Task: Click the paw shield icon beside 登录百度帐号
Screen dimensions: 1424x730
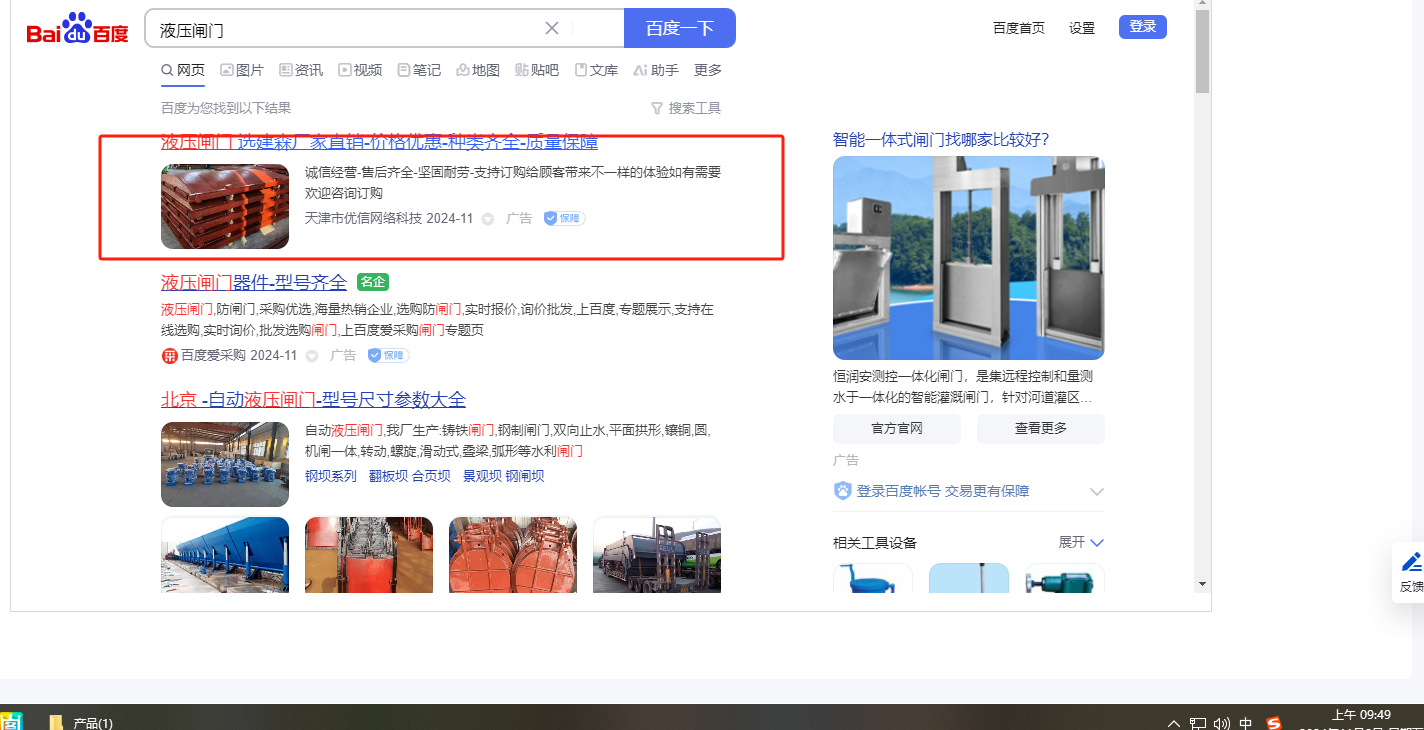Action: pyautogui.click(x=843, y=491)
